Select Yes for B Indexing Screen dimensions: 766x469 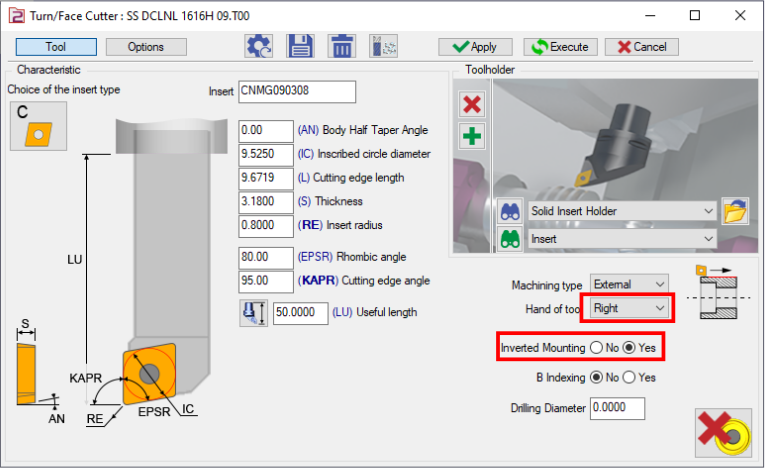(x=629, y=378)
